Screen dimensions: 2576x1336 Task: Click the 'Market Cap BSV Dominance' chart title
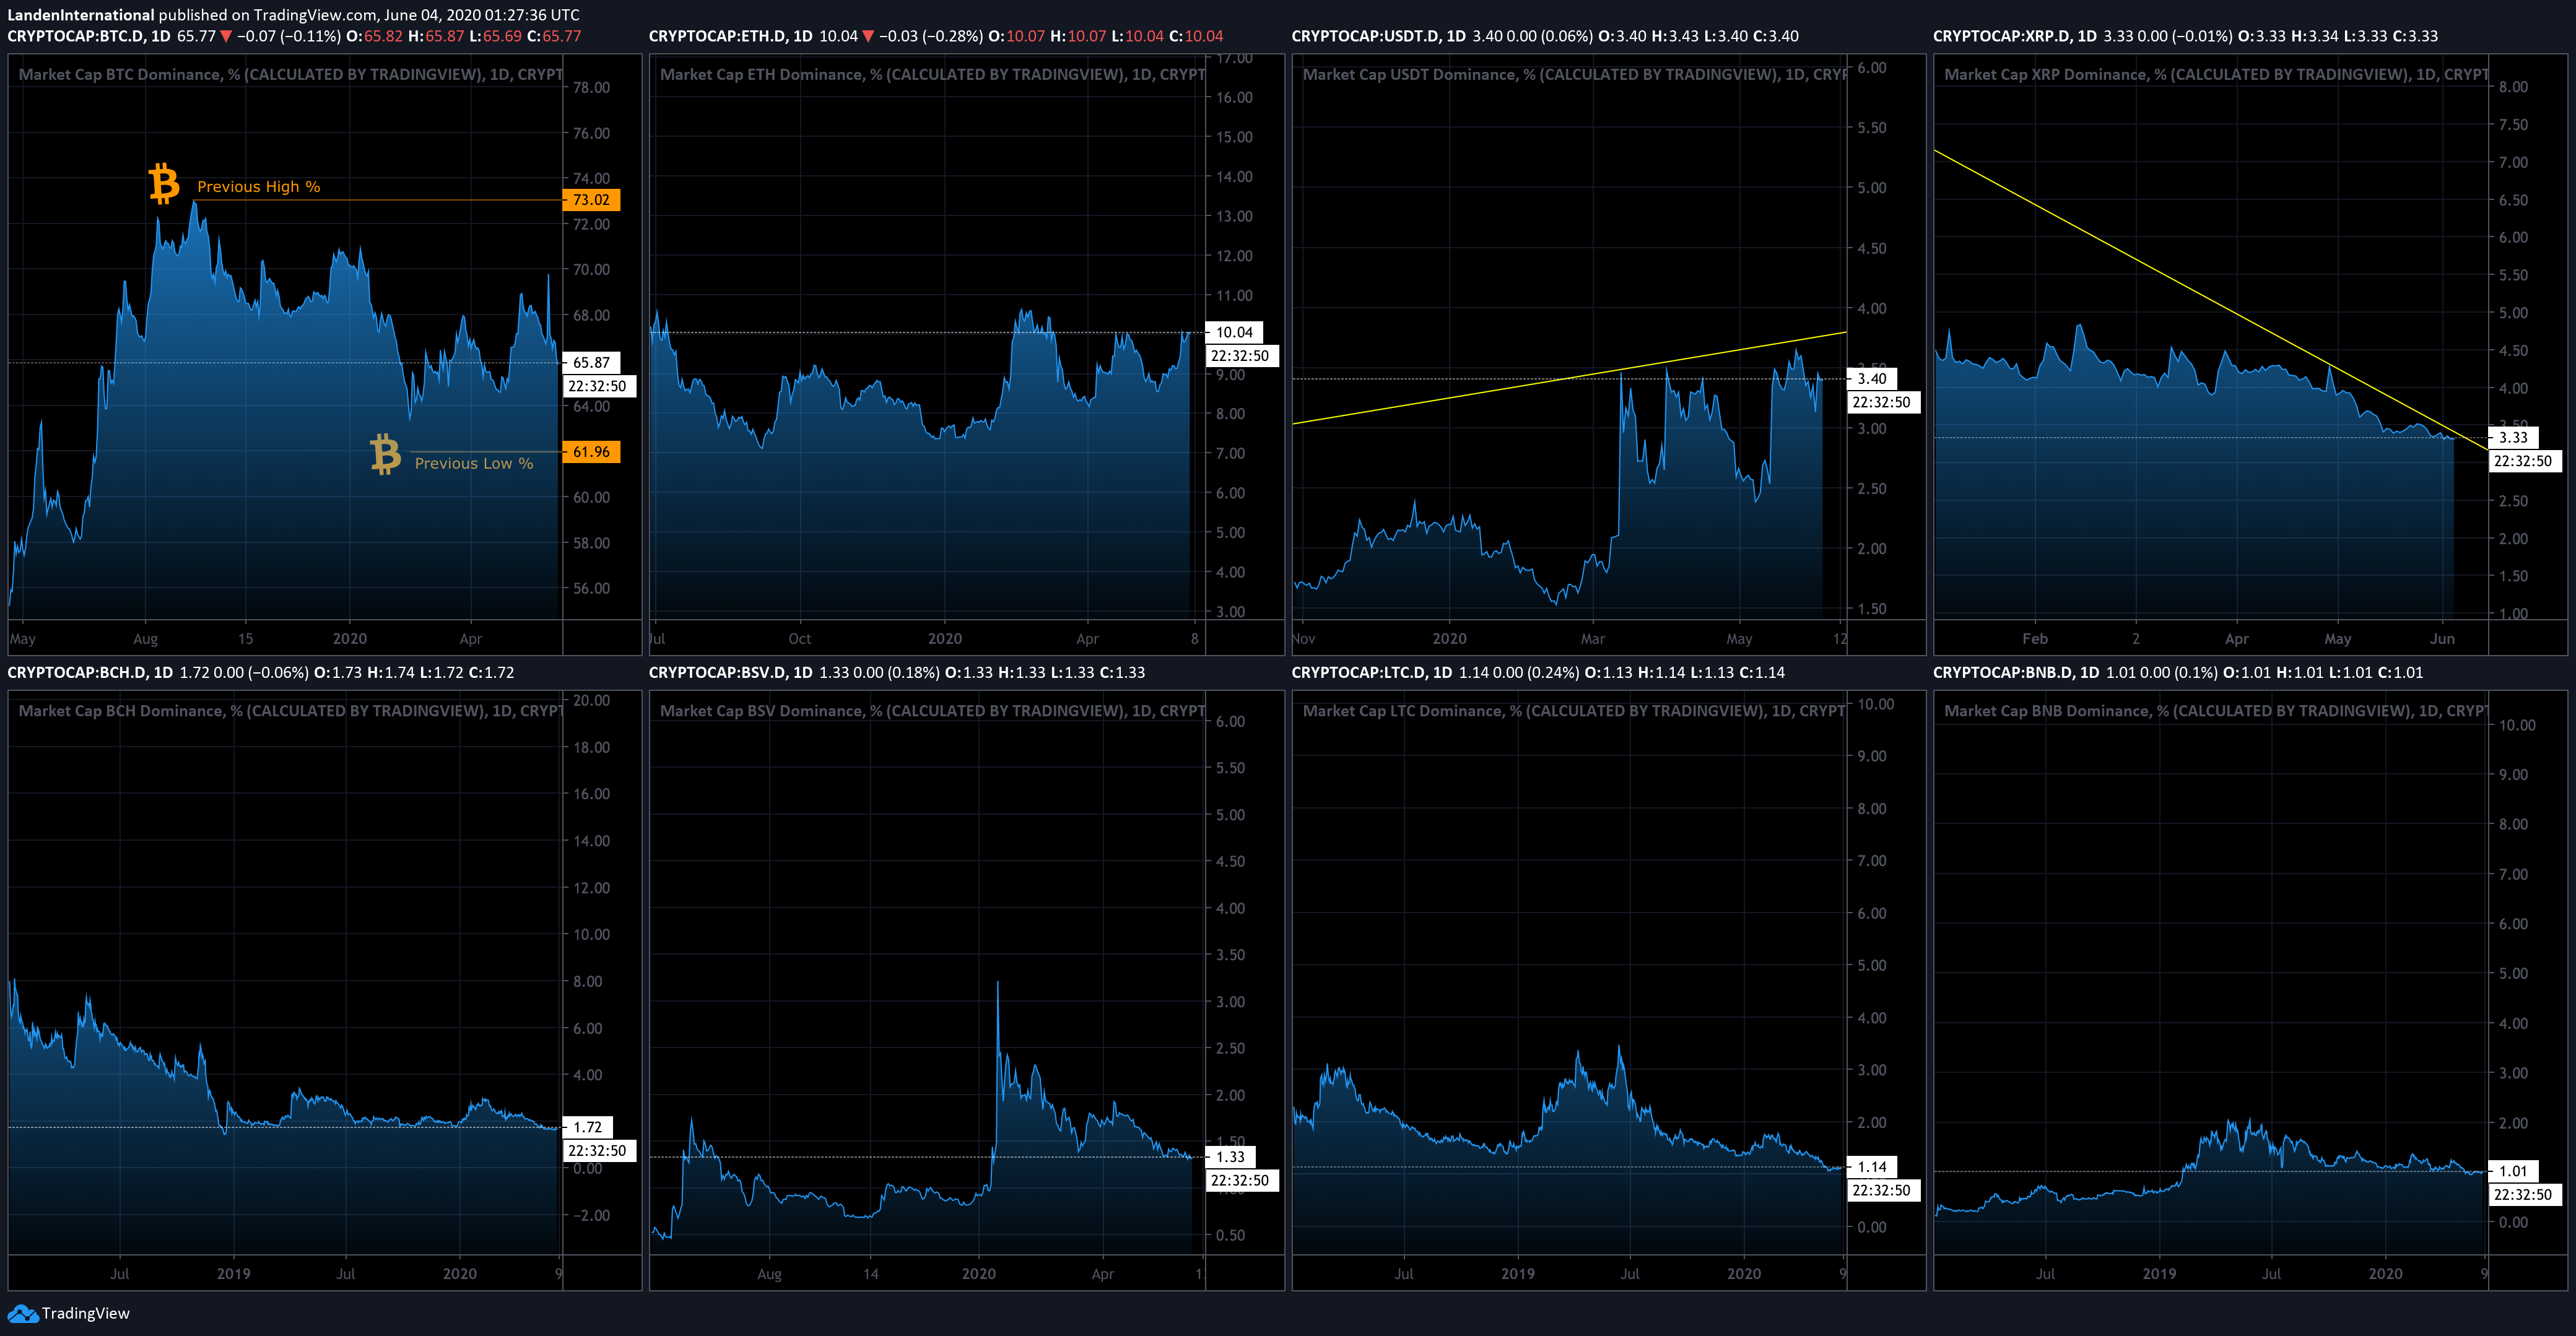click(x=932, y=711)
